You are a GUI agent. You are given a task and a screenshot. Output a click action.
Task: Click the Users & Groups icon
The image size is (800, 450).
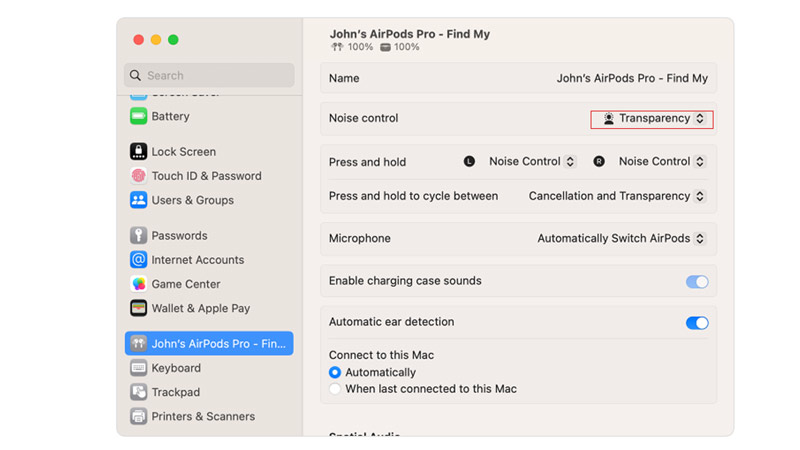138,200
